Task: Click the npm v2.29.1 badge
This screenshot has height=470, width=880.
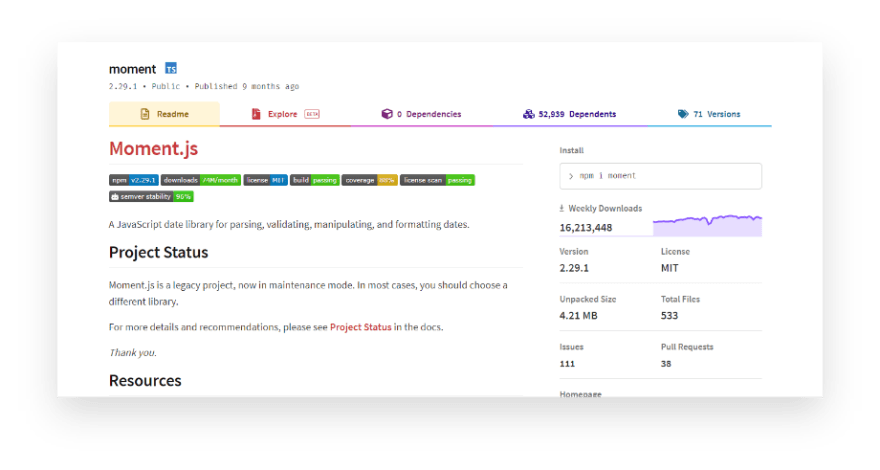Action: click(x=134, y=180)
